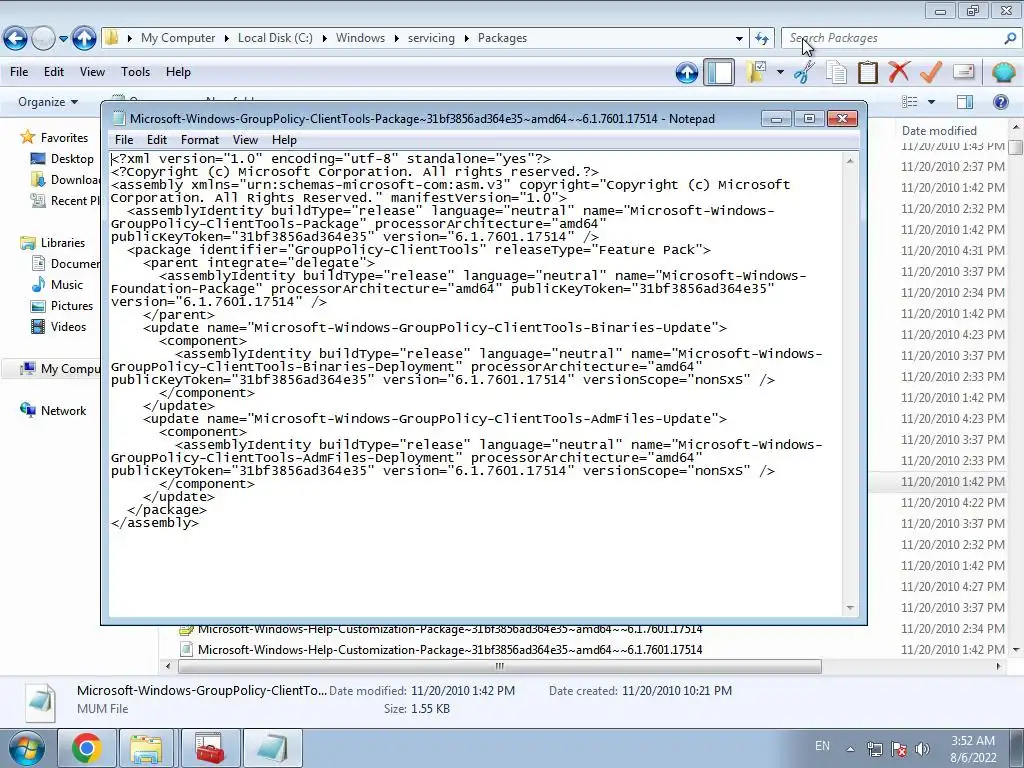Image resolution: width=1024 pixels, height=768 pixels.
Task: Open the Notepad Edit menu
Action: point(157,140)
